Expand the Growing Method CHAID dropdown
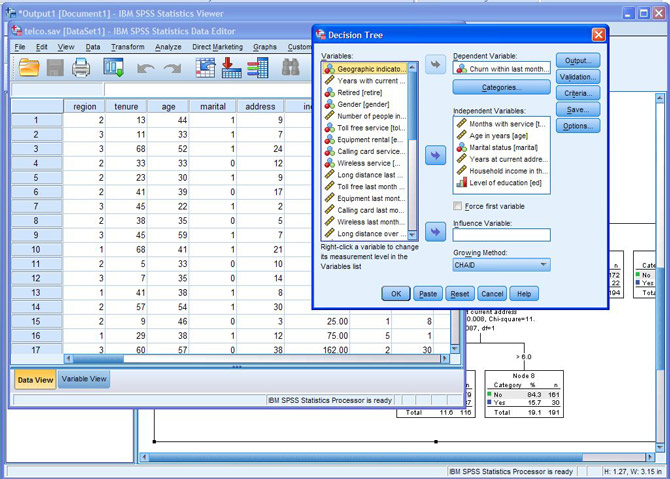Viewport: 670px width, 479px height. coord(542,265)
